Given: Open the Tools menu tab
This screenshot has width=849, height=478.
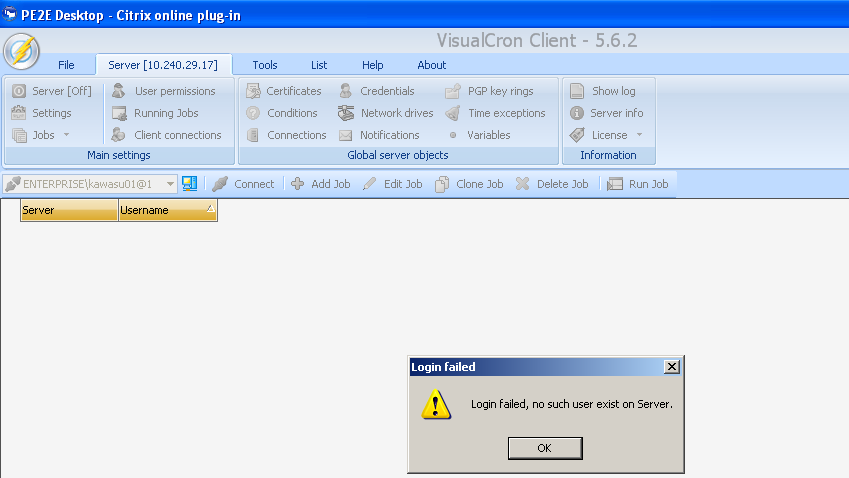Looking at the screenshot, I should (x=265, y=65).
